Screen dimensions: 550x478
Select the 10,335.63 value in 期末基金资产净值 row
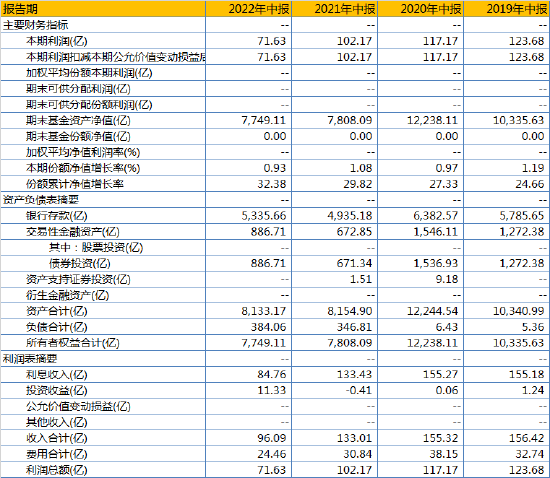pyautogui.click(x=506, y=120)
